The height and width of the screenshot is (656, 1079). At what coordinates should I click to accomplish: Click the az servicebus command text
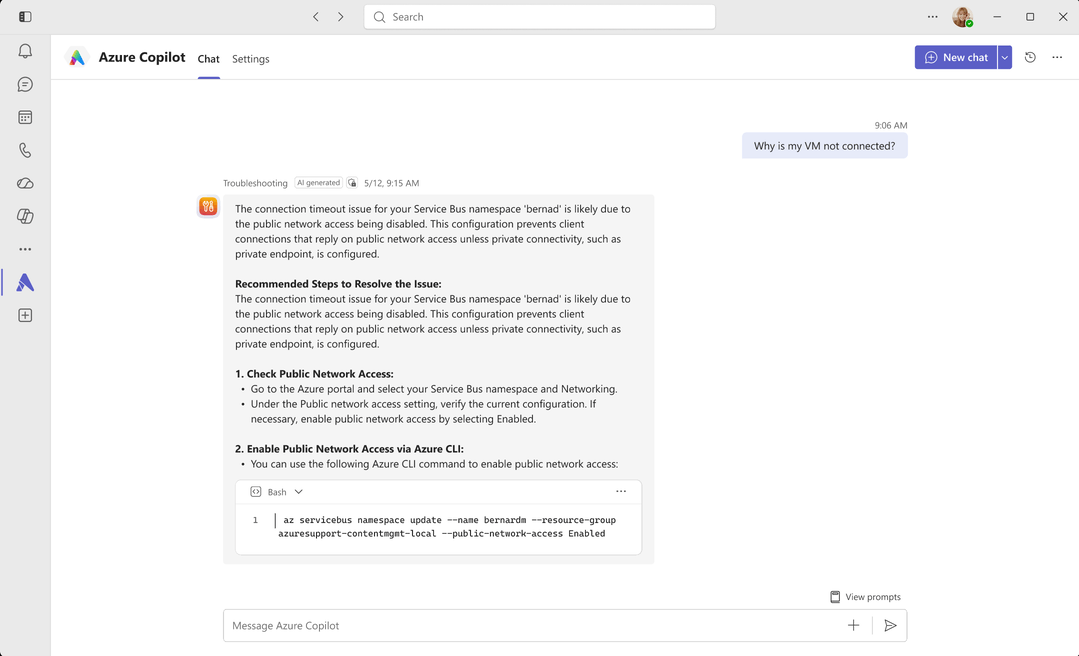[x=447, y=527]
